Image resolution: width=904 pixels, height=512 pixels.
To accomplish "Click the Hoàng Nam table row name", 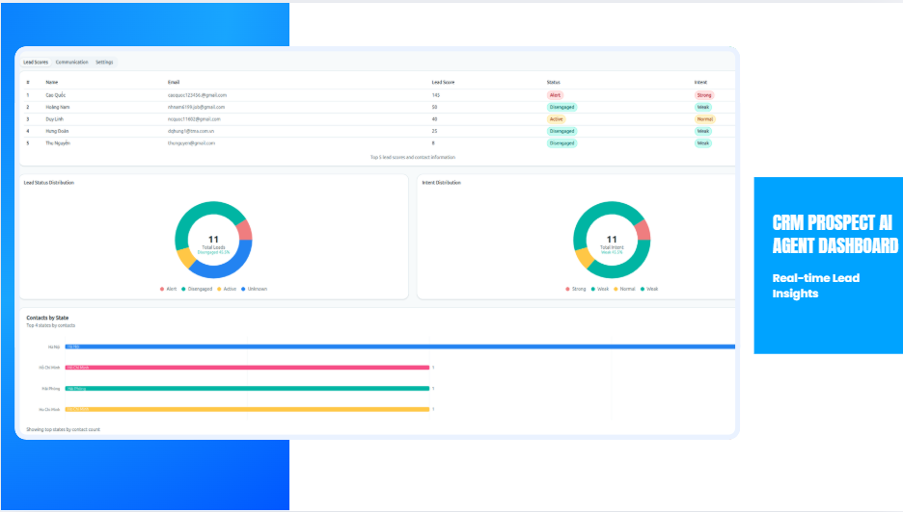I will click(58, 107).
